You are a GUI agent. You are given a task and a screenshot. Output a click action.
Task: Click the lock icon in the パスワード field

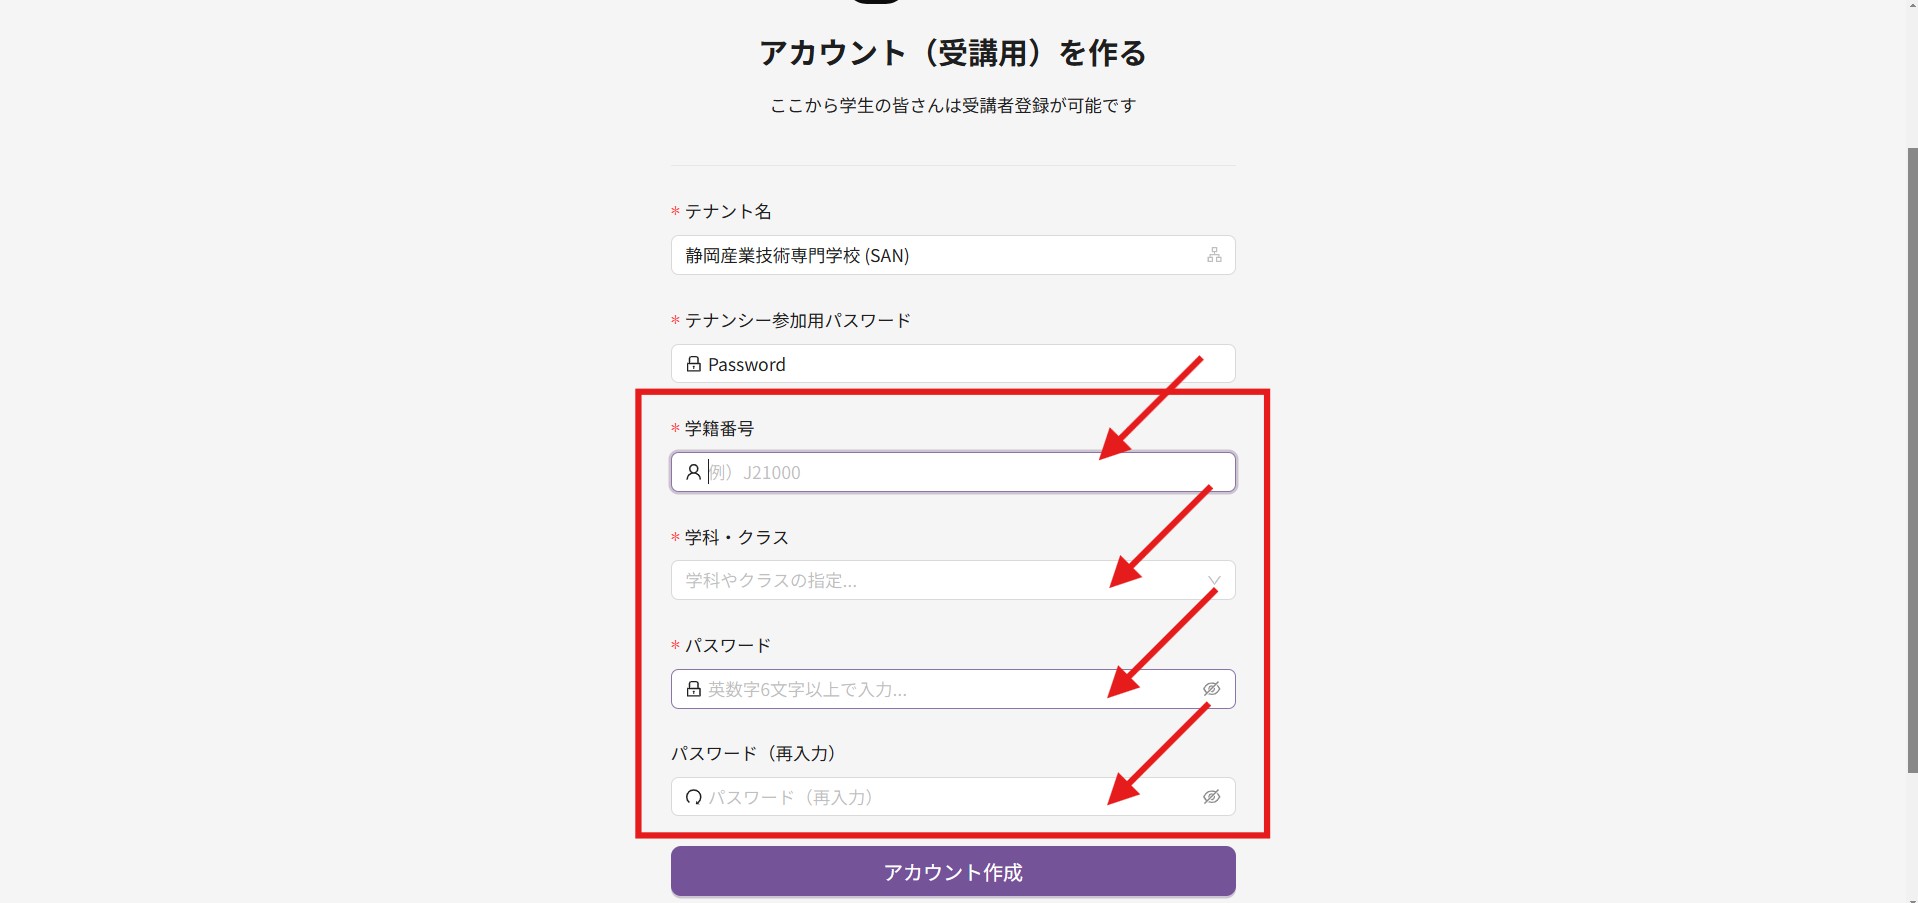click(x=693, y=689)
